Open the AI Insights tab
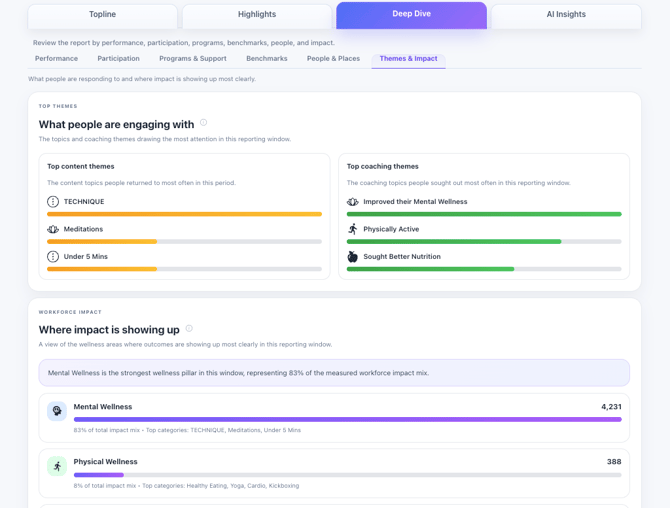The height and width of the screenshot is (508, 670). click(566, 16)
